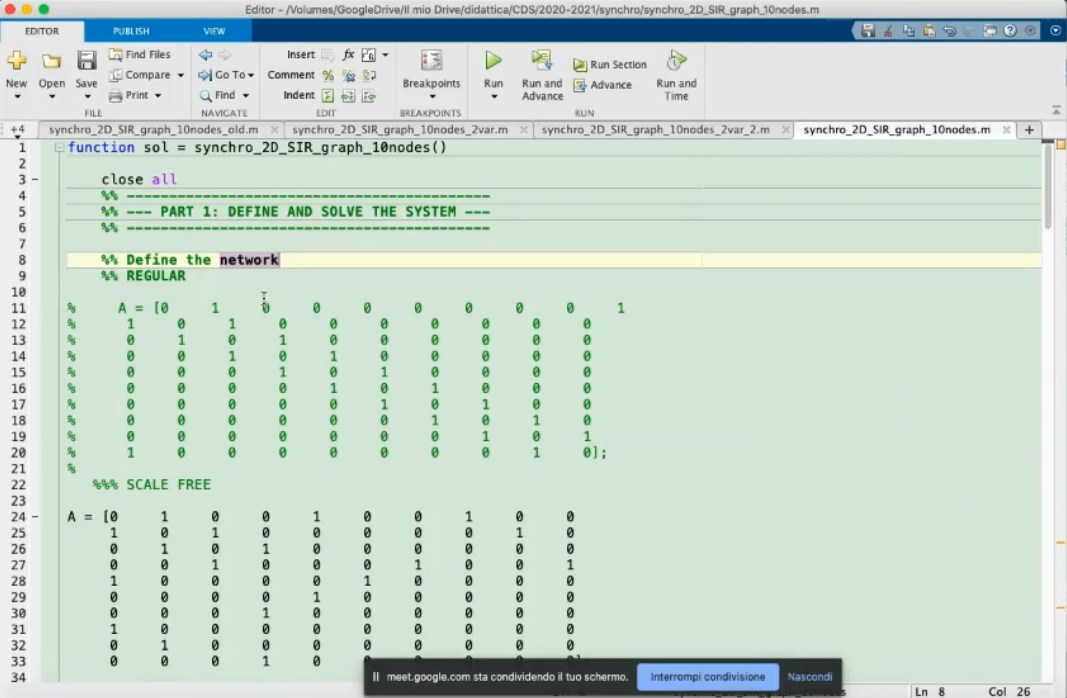The height and width of the screenshot is (698, 1067).
Task: Open the synchro_2D_SIR_graph_10nodes_2var.m file tab
Action: [x=400, y=130]
